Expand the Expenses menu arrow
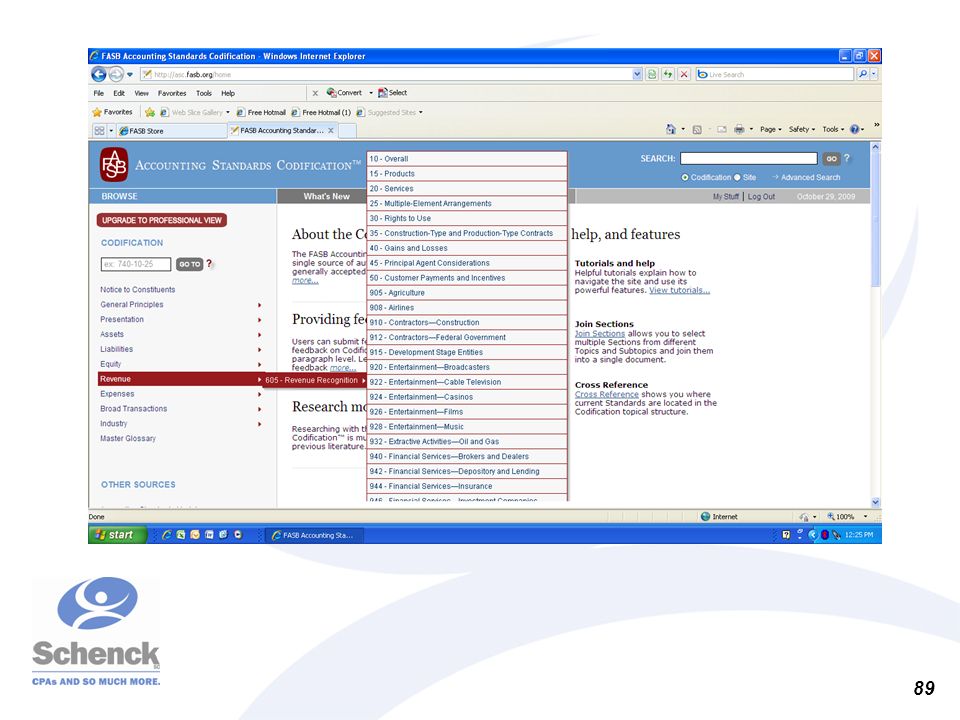 [x=260, y=394]
